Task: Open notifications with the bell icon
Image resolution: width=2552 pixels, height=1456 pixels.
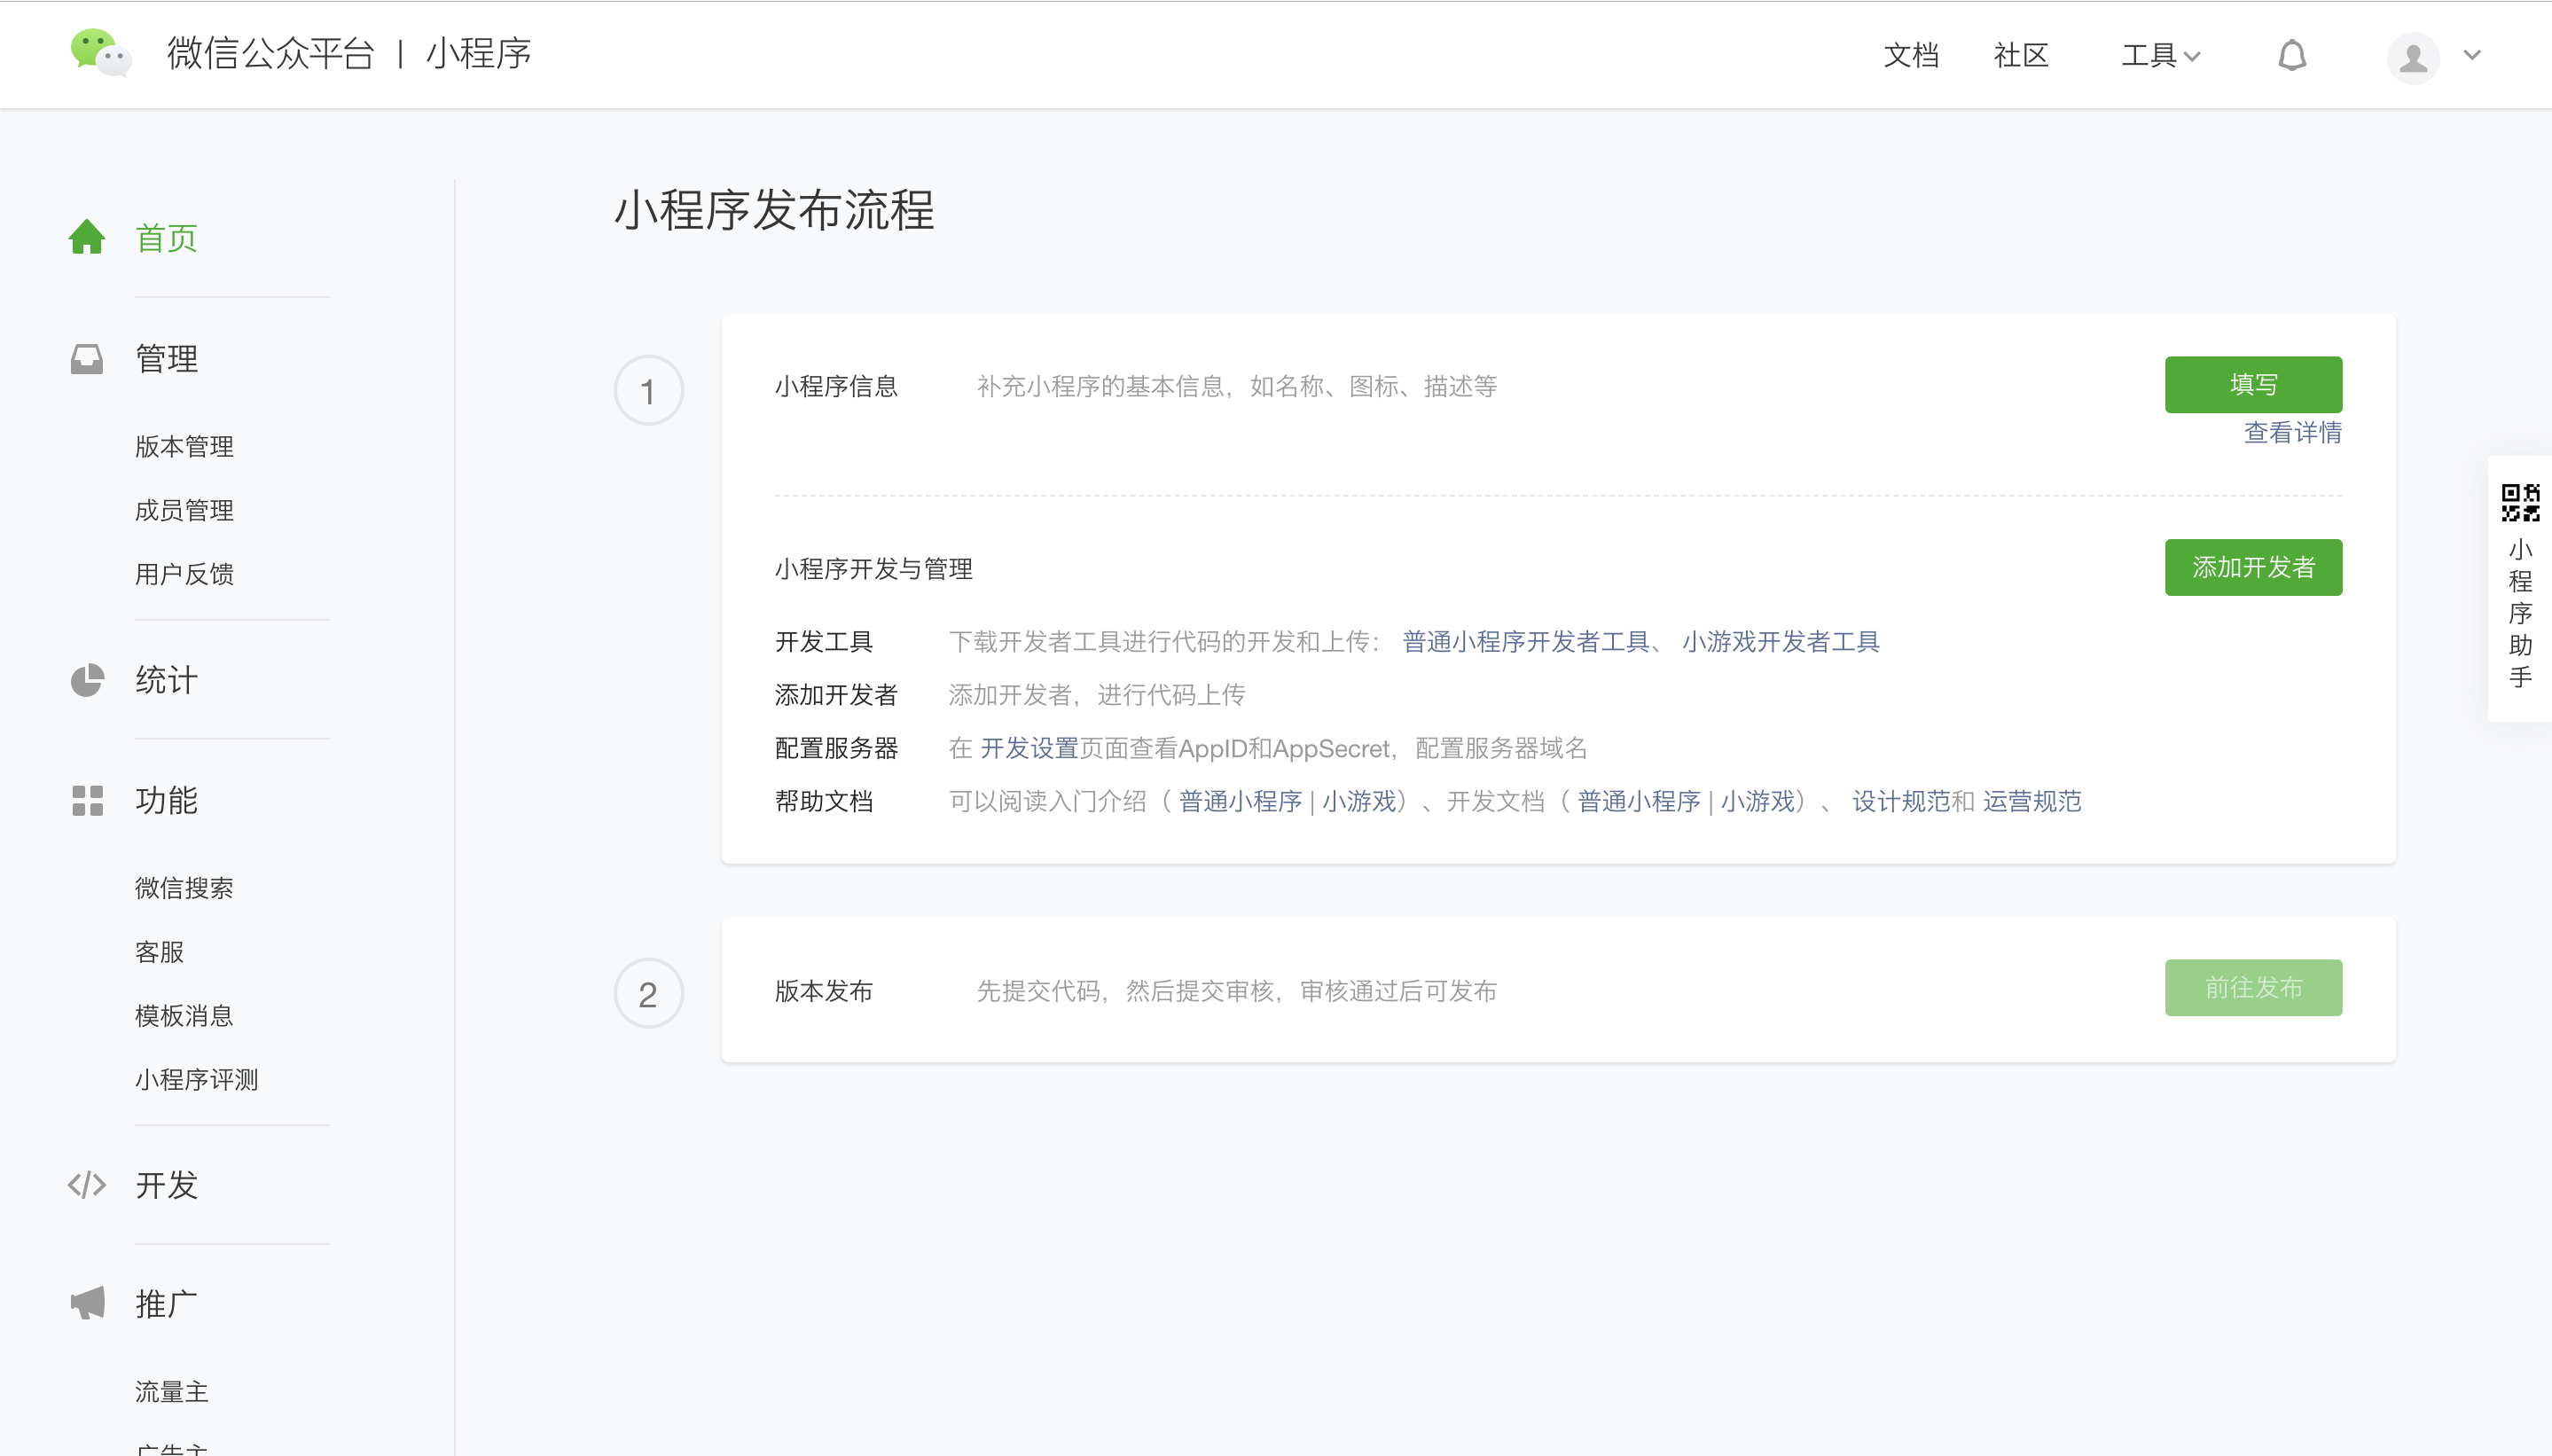Action: 2291,55
